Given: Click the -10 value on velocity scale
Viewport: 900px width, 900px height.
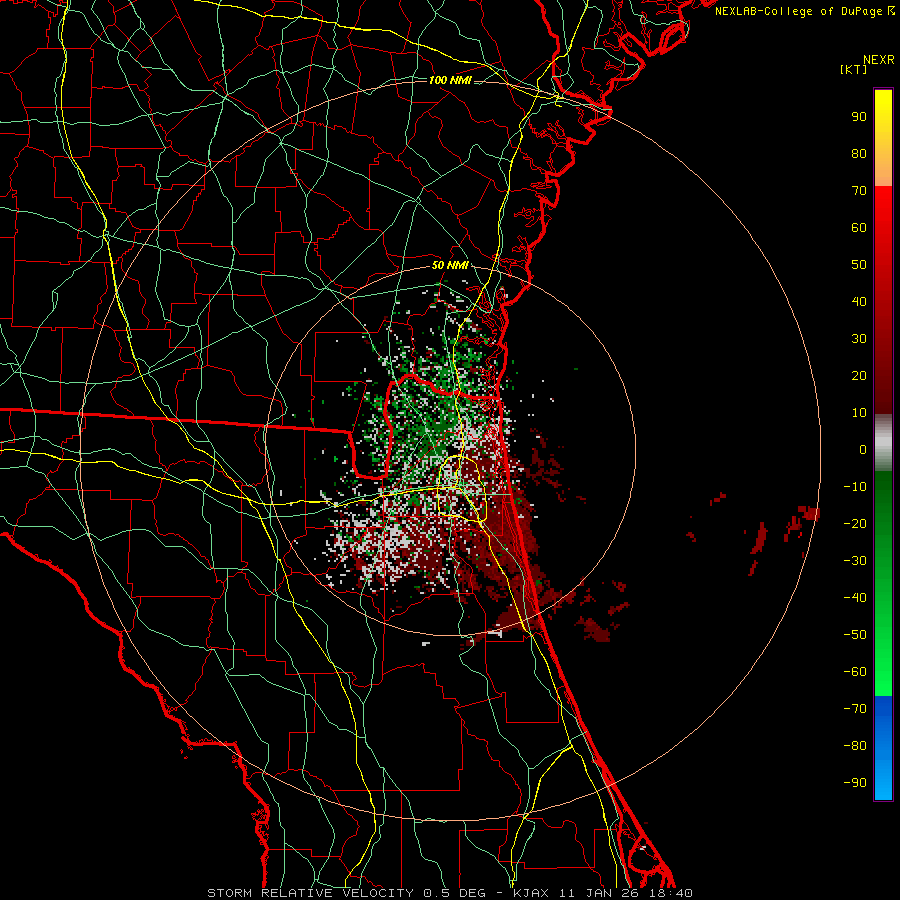Looking at the screenshot, I should 855,487.
